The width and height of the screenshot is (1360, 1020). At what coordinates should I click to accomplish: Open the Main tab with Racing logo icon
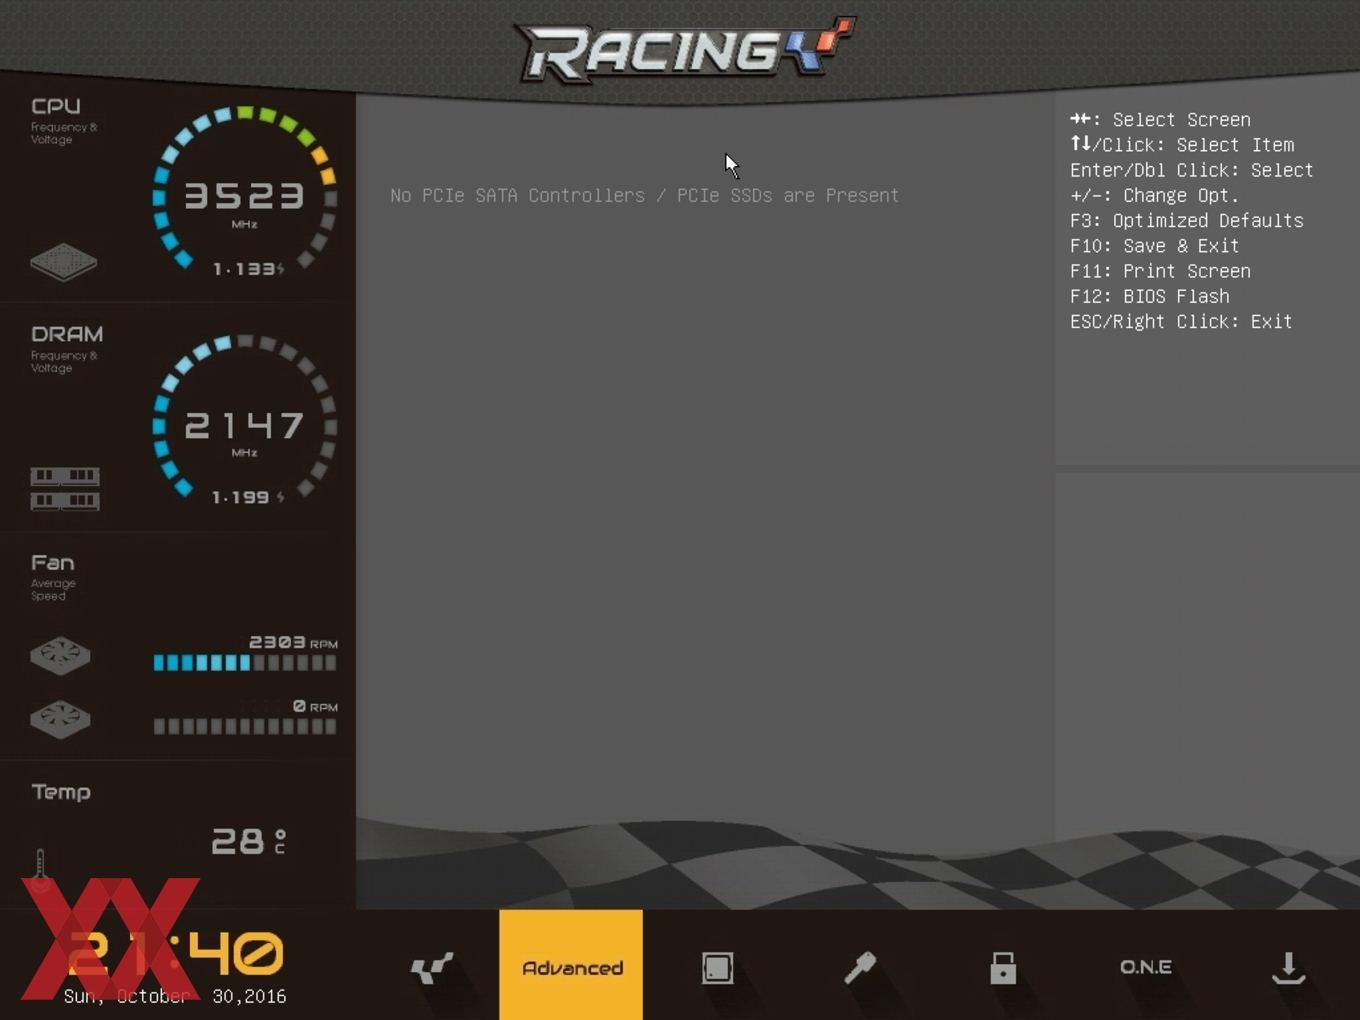(432, 967)
